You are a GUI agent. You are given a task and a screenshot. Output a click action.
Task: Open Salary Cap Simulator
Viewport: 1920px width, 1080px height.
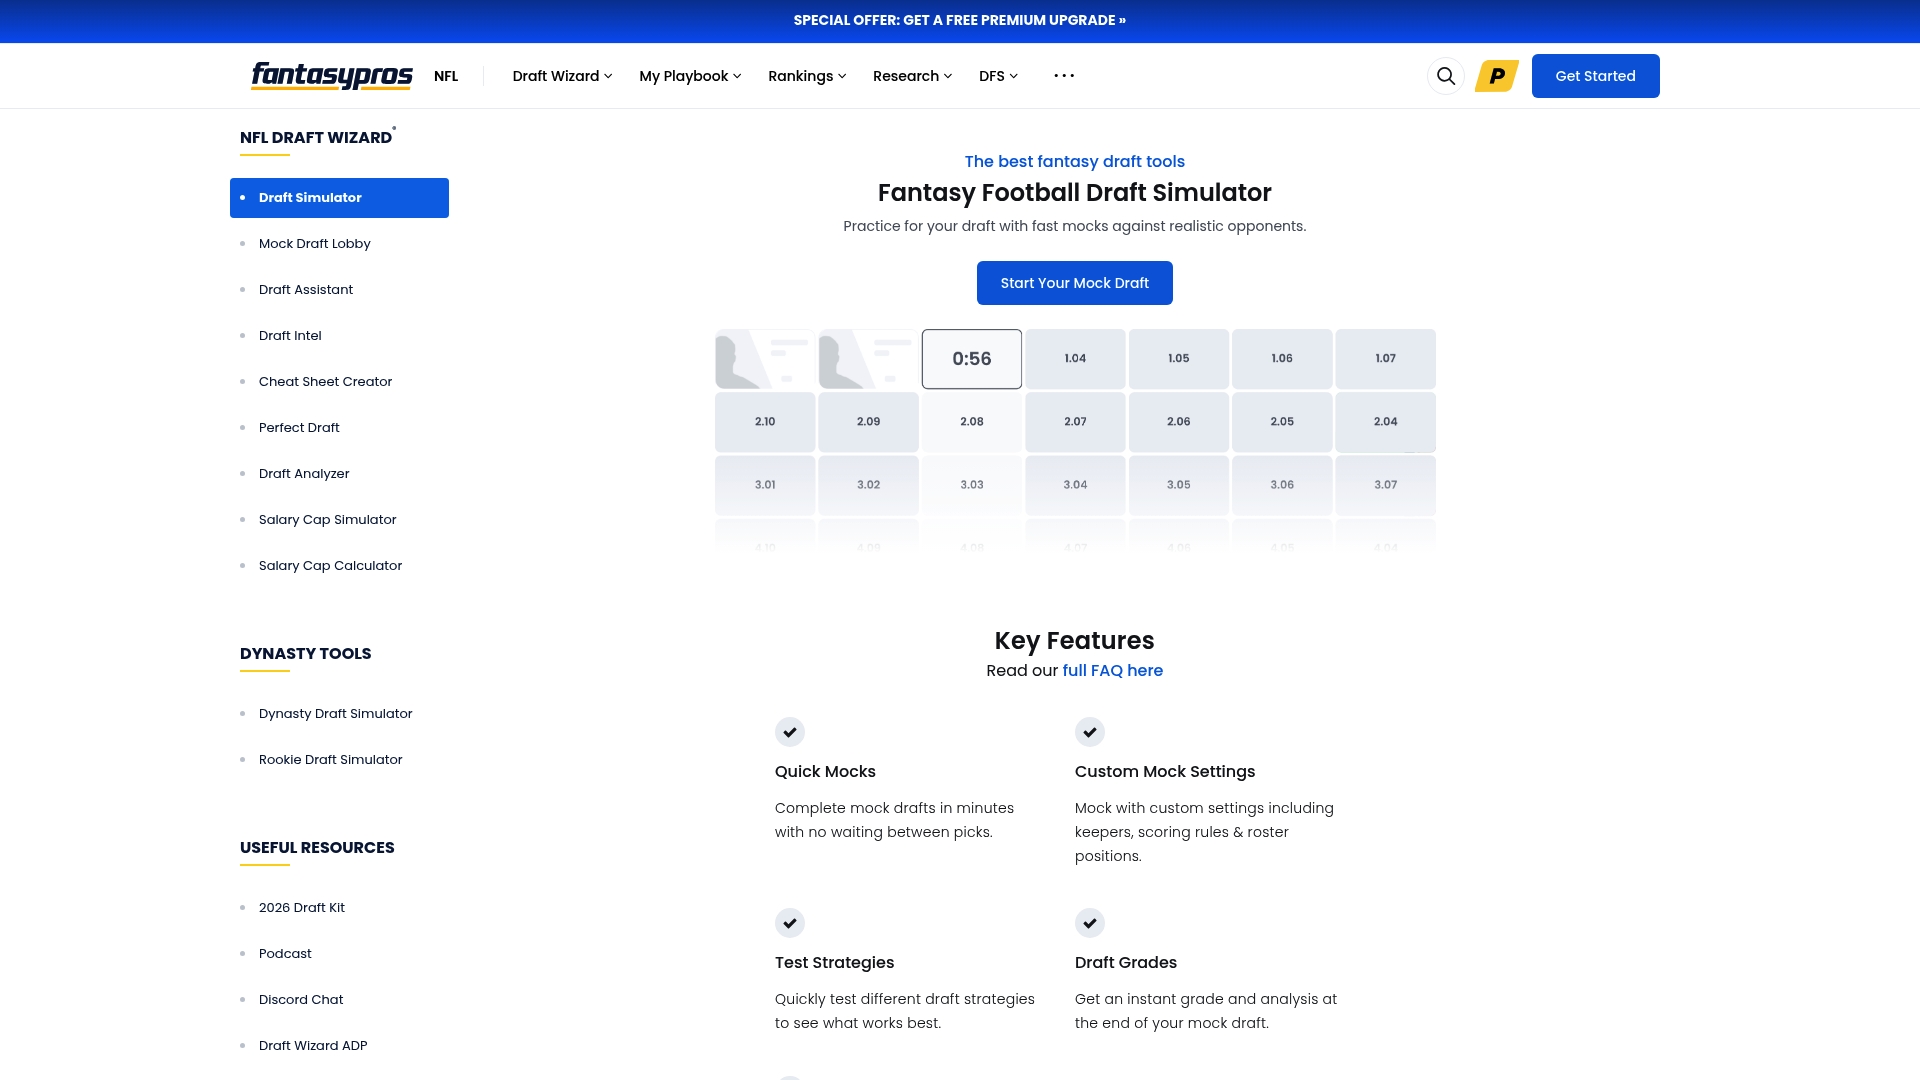327,520
